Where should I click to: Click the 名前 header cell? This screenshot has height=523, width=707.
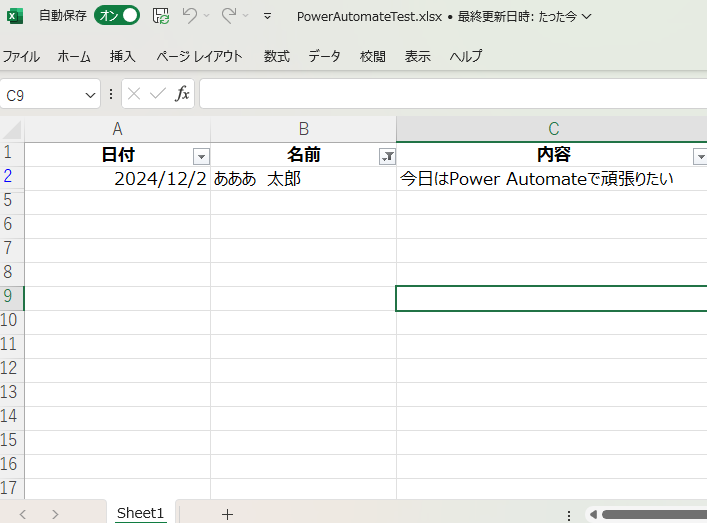303,155
